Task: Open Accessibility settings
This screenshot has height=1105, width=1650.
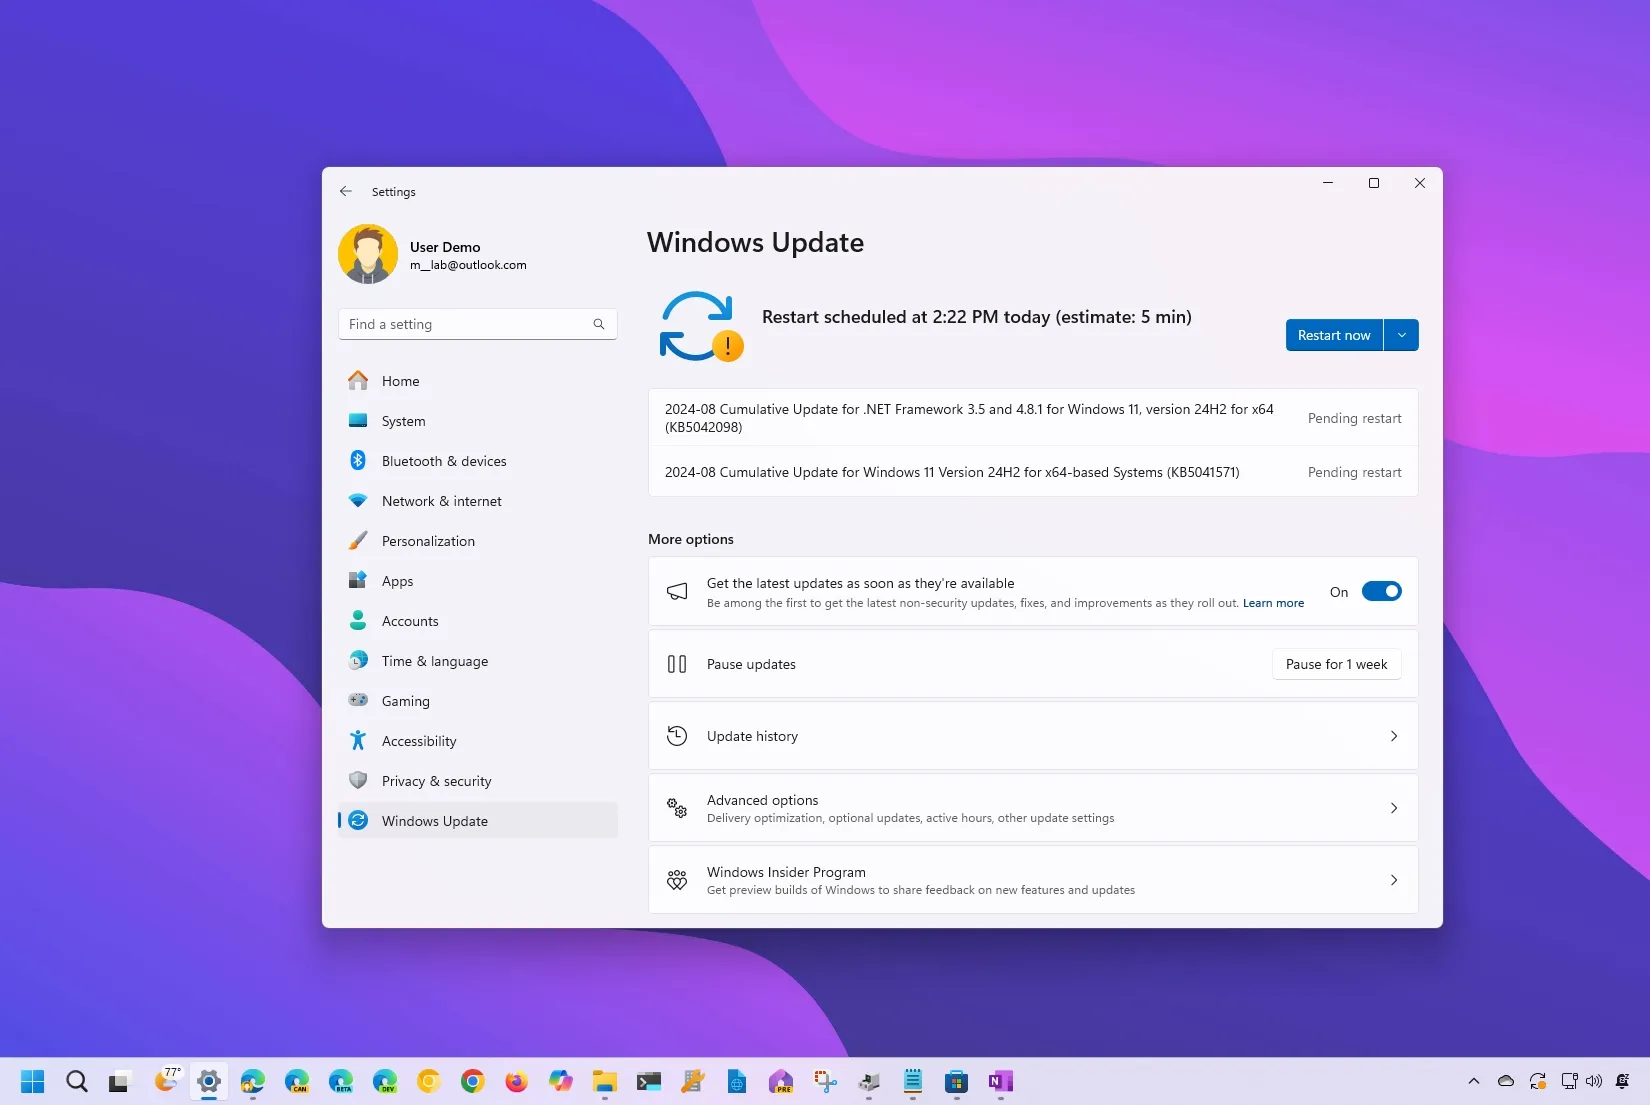Action: pyautogui.click(x=478, y=741)
